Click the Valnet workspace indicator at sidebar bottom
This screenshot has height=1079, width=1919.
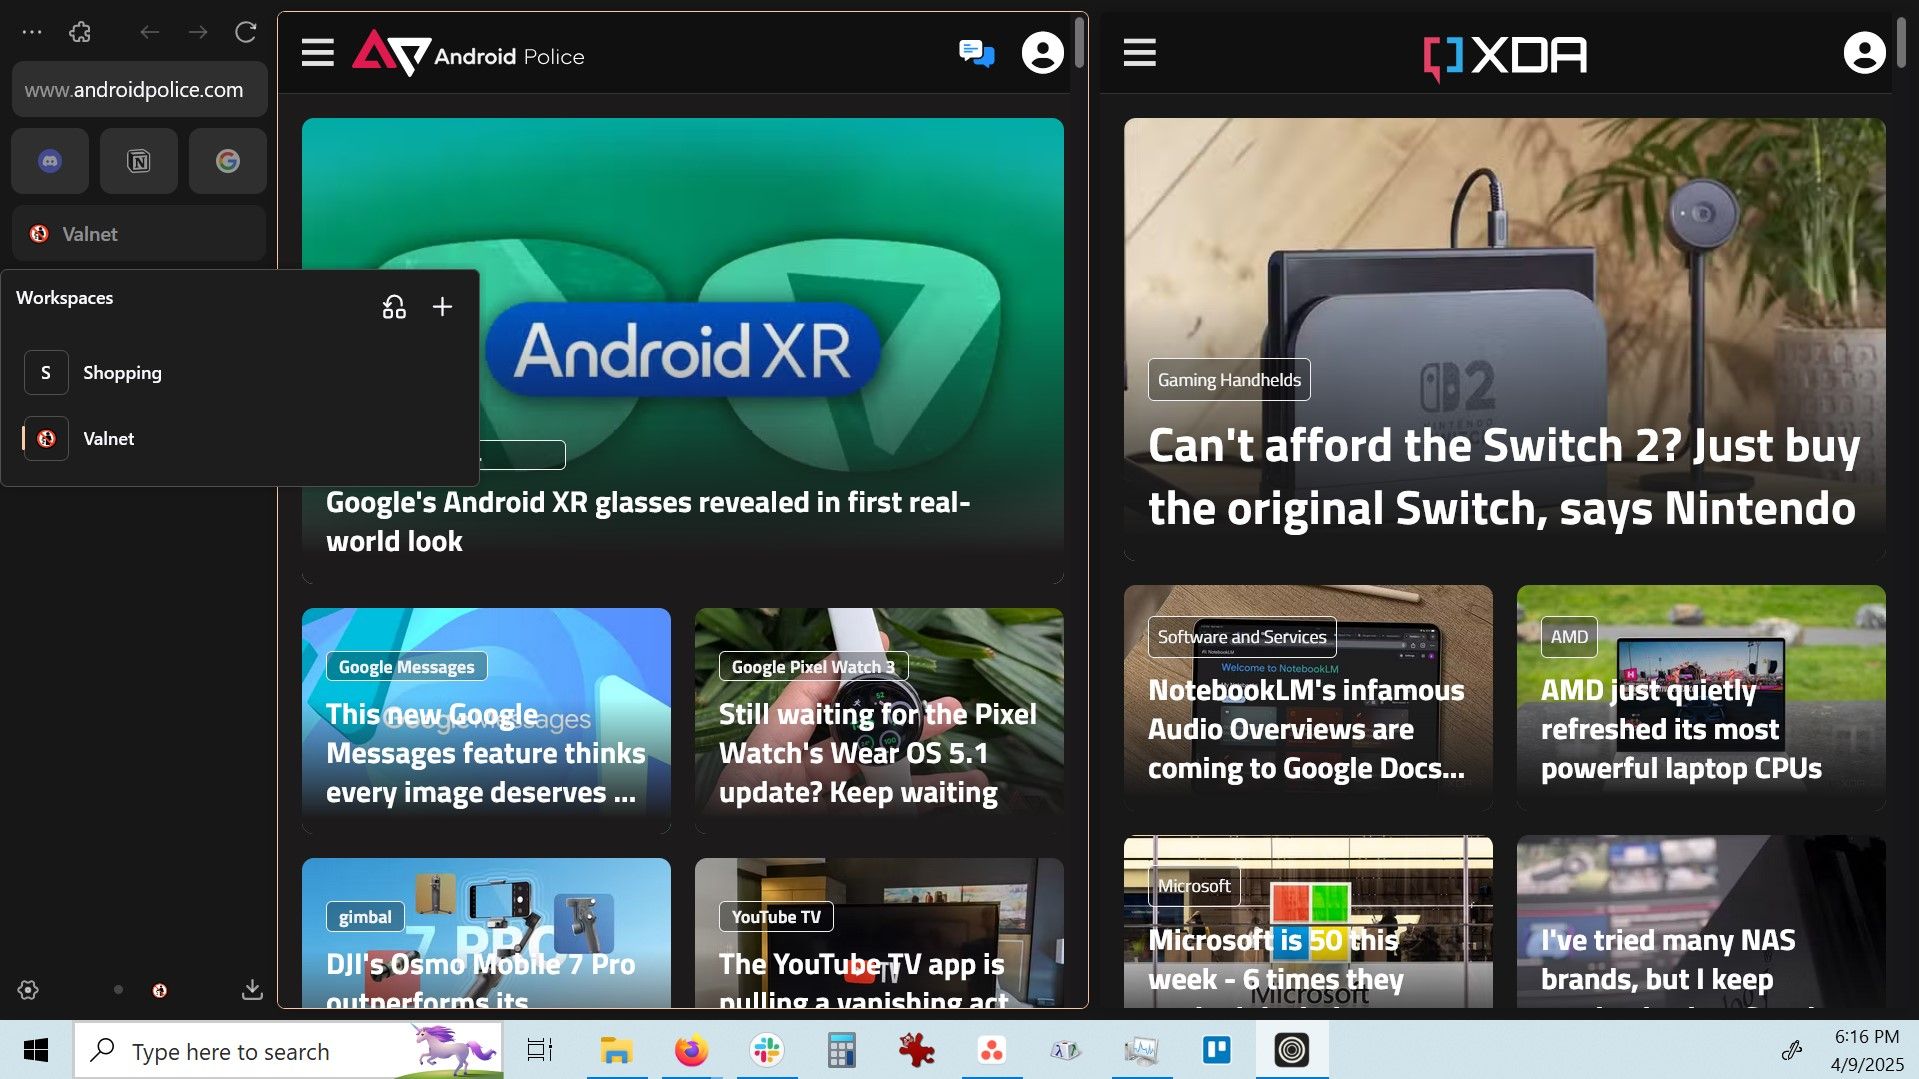[160, 990]
